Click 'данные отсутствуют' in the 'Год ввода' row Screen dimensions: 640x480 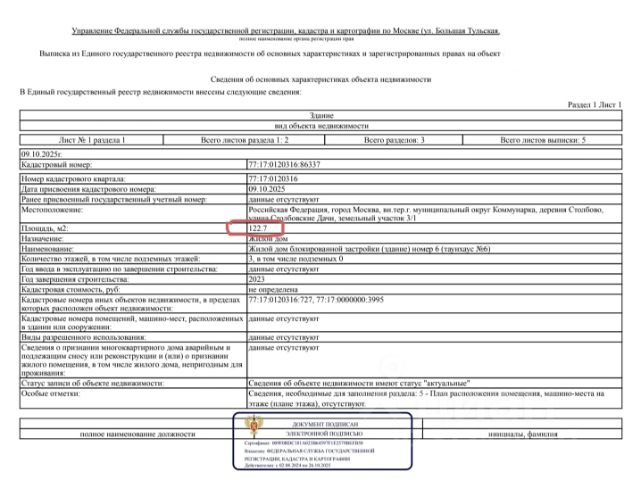[284, 269]
